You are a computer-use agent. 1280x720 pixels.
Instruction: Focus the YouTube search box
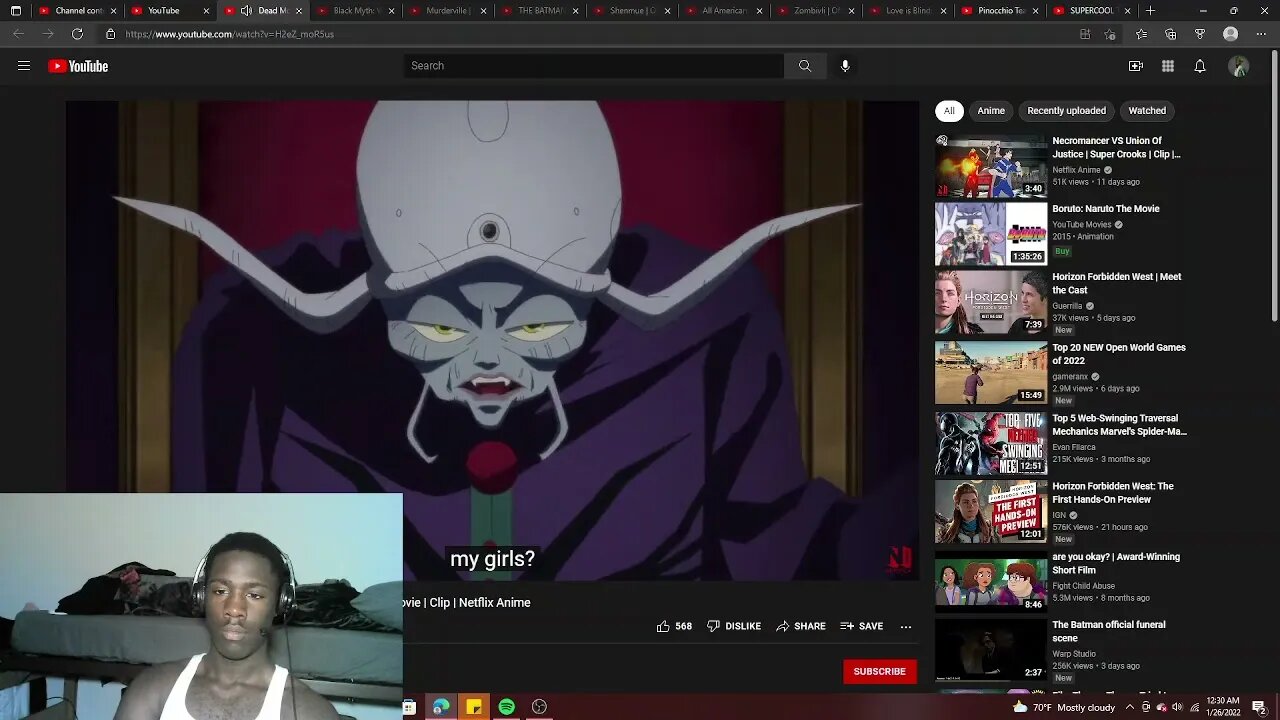[594, 66]
